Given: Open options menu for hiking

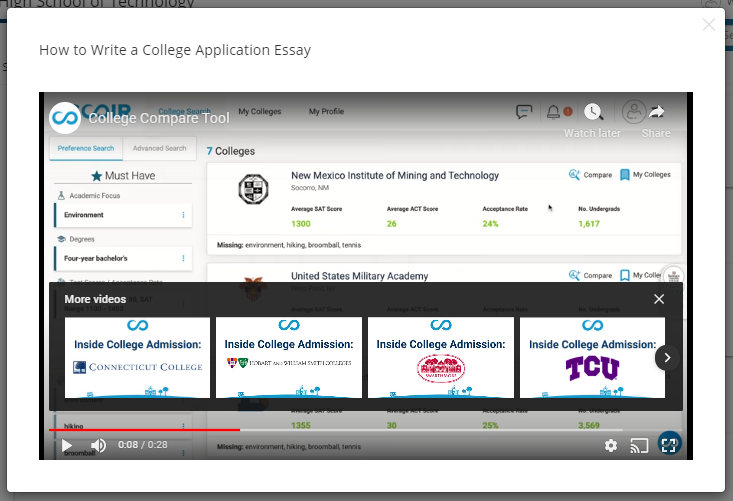Looking at the screenshot, I should coord(183,426).
